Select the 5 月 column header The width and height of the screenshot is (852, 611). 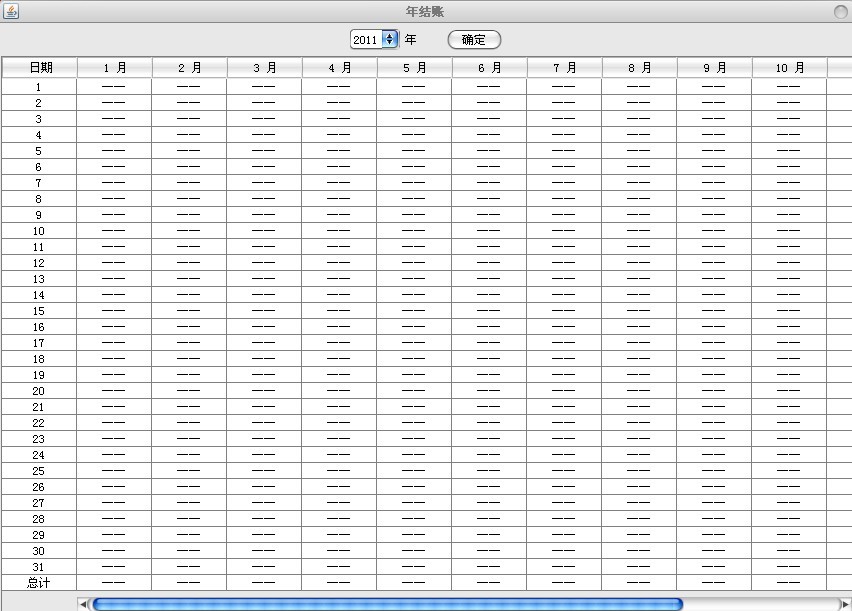[x=415, y=67]
